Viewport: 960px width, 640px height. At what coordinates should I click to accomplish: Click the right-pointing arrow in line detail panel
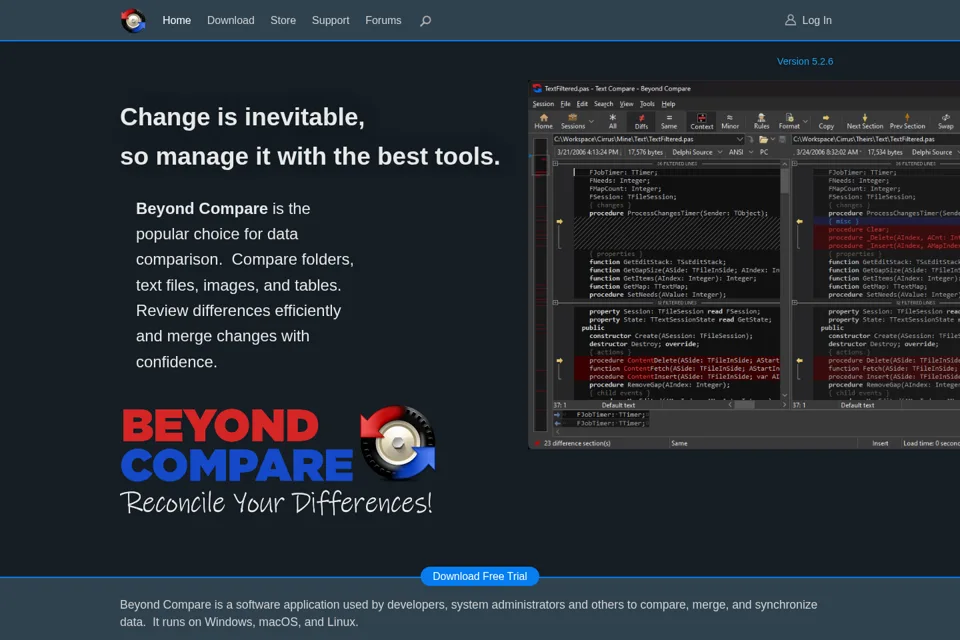[557, 415]
